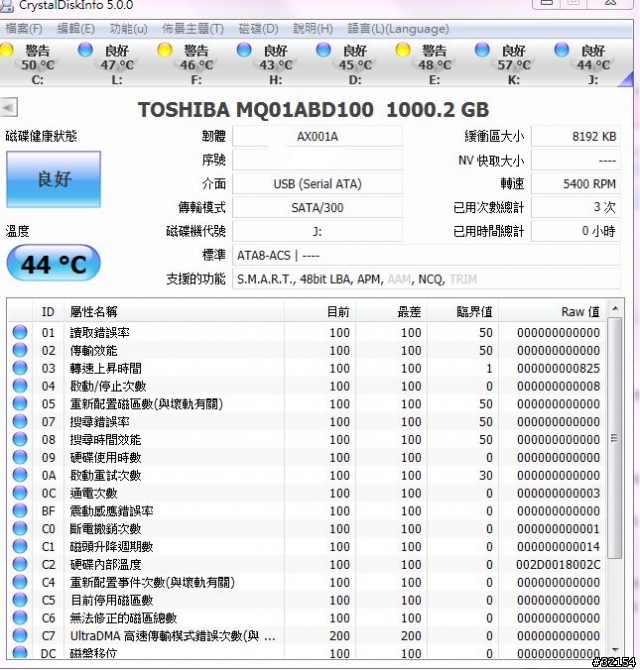Viewport: 640px width, 670px height.
Task: Click the power on hours 0 小時
Action: [x=576, y=231]
